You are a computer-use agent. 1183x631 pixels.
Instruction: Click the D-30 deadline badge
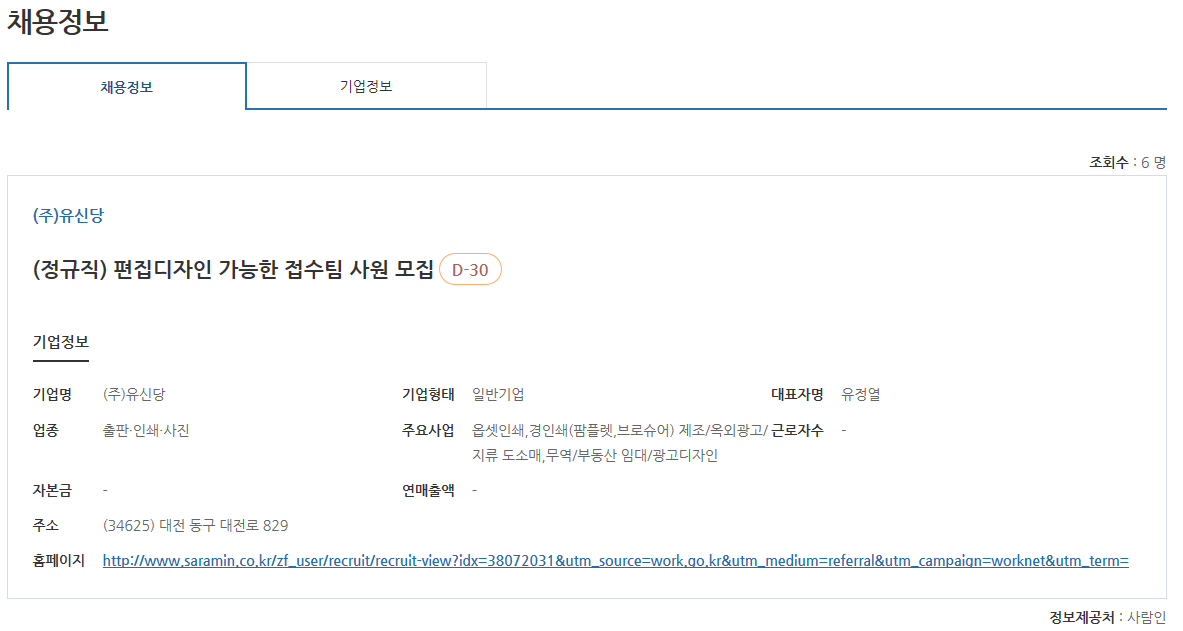(470, 269)
